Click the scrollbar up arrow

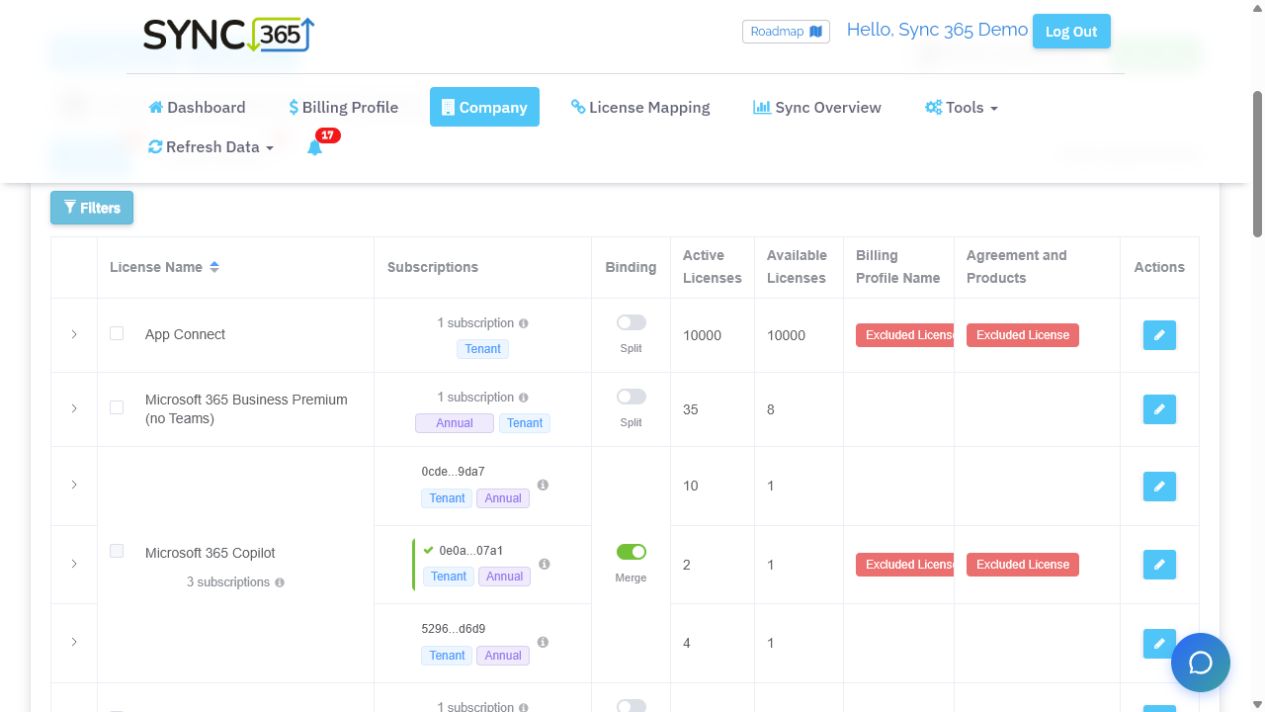pyautogui.click(x=1257, y=8)
